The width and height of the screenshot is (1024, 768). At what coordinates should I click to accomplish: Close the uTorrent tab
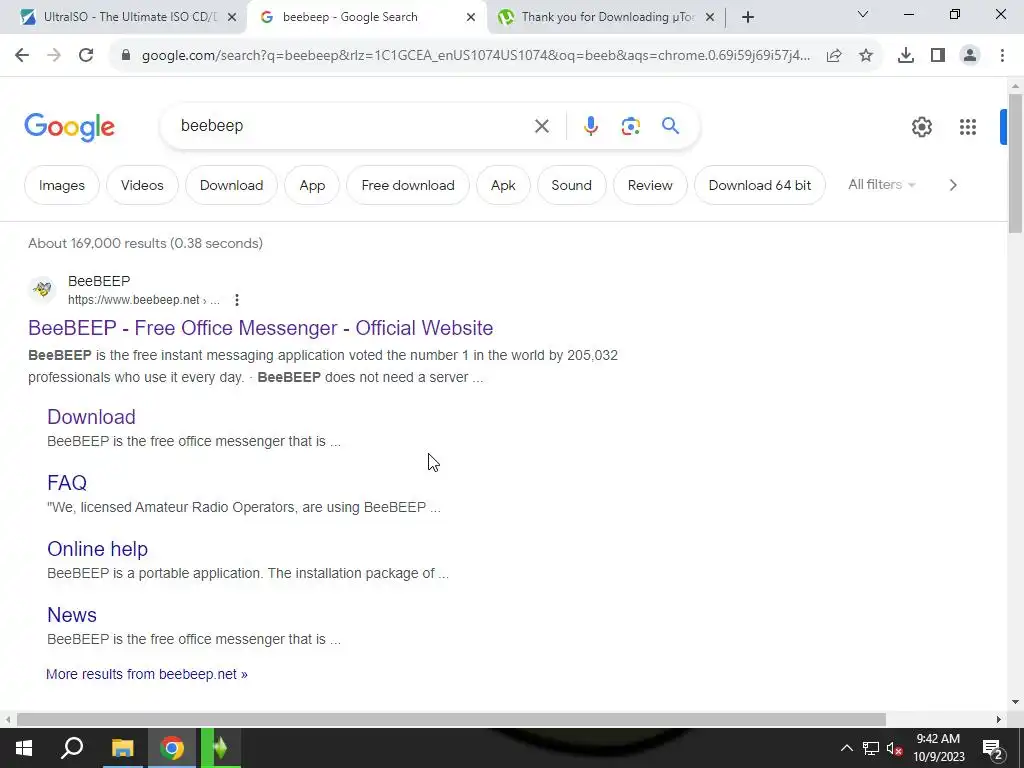pyautogui.click(x=711, y=18)
